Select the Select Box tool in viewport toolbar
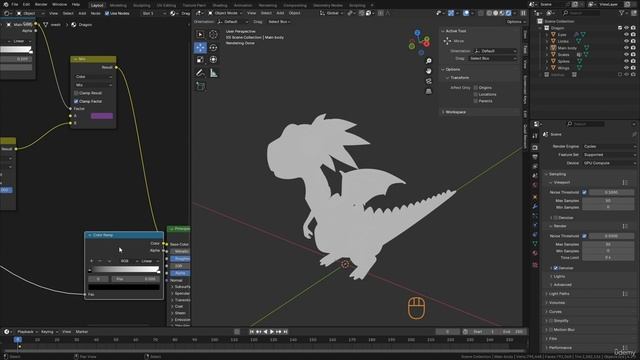 (x=200, y=34)
